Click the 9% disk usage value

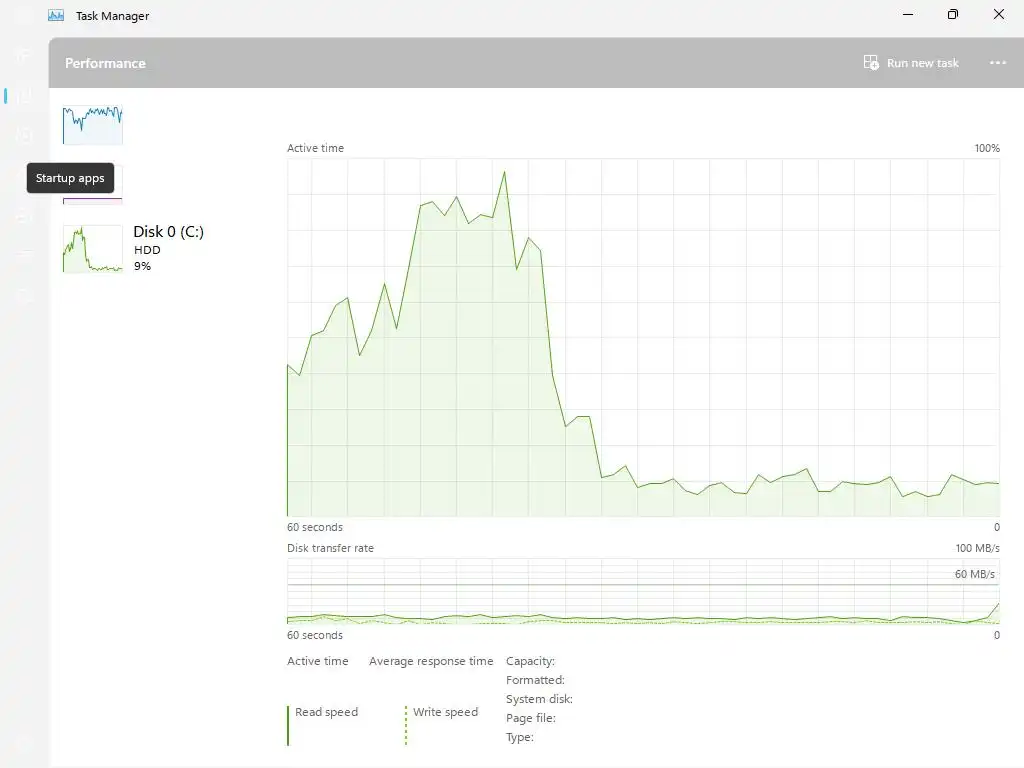(142, 266)
